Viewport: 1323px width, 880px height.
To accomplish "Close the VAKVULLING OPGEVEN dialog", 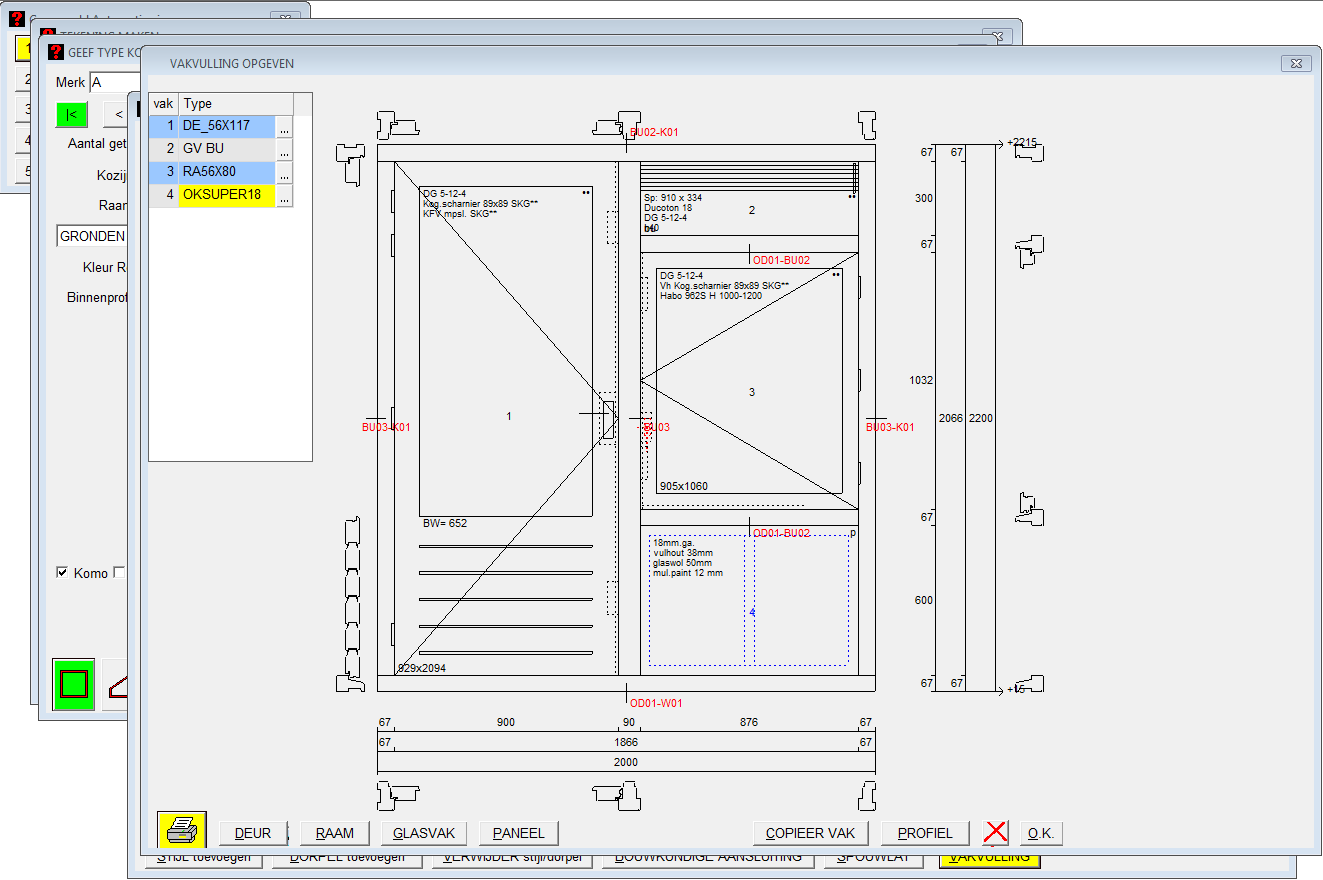I will pyautogui.click(x=1295, y=63).
